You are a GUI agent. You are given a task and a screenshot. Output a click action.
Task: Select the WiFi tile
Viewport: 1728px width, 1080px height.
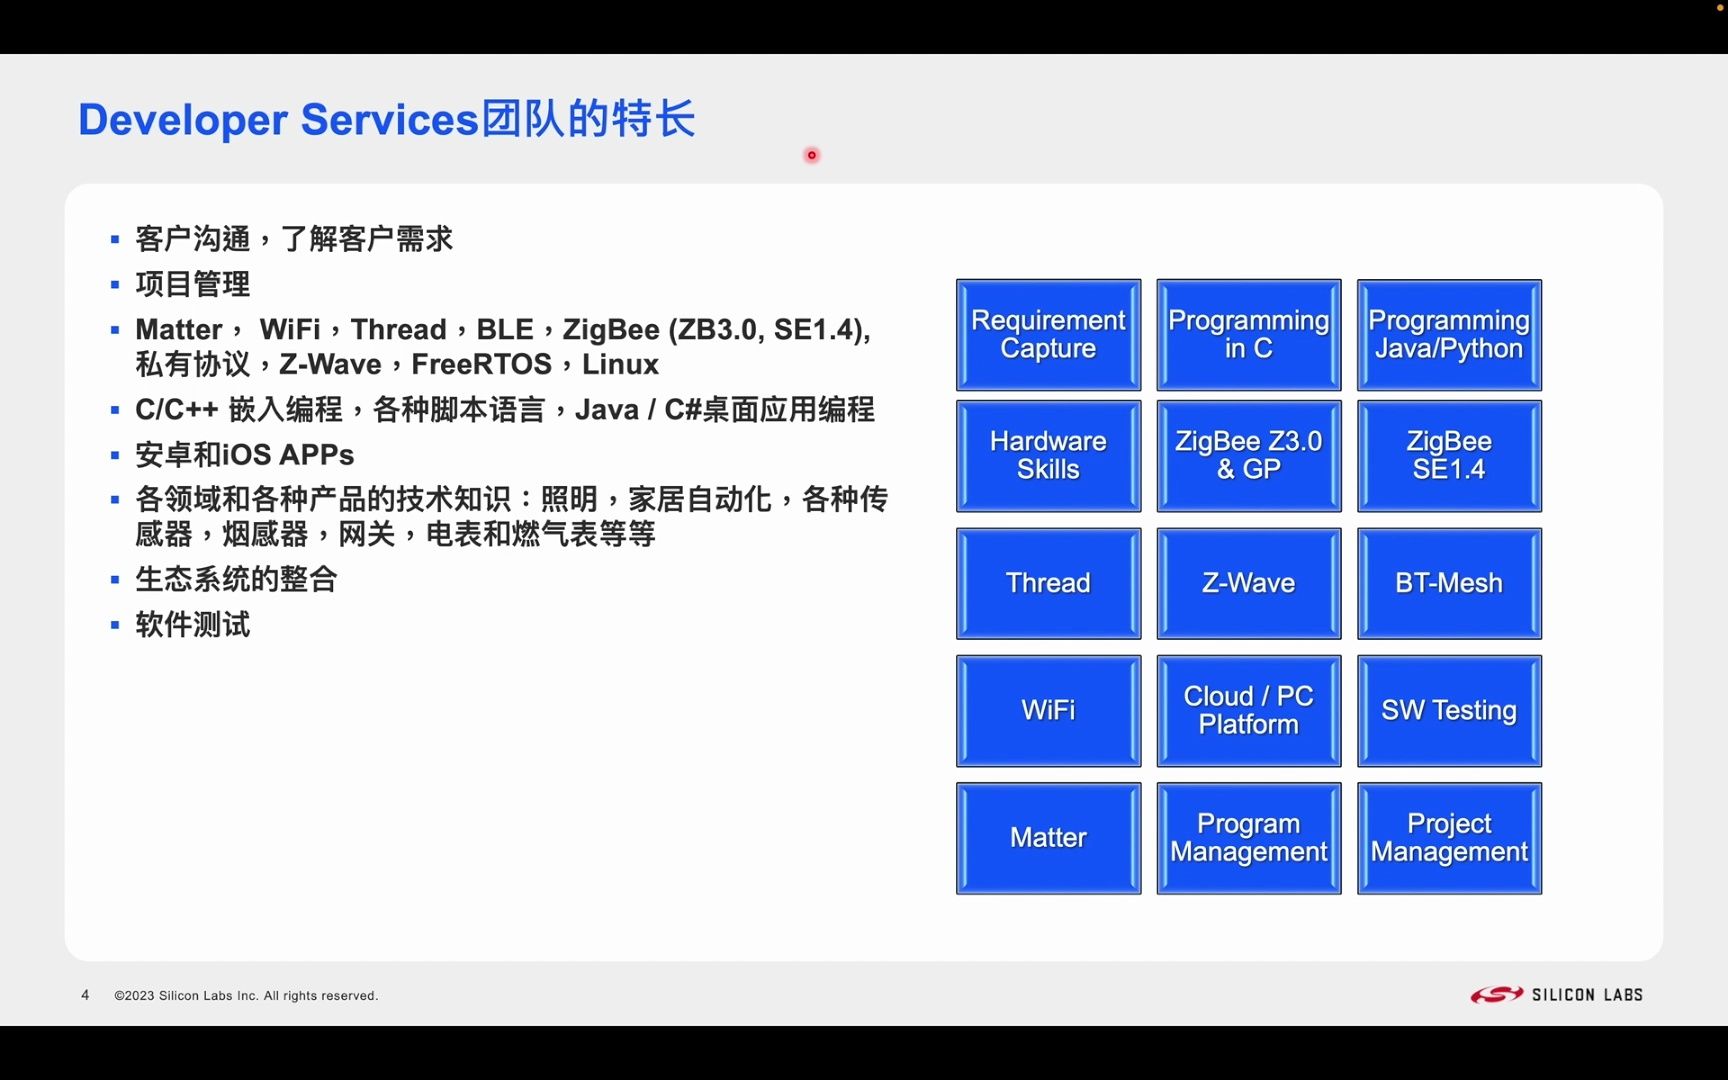1048,711
